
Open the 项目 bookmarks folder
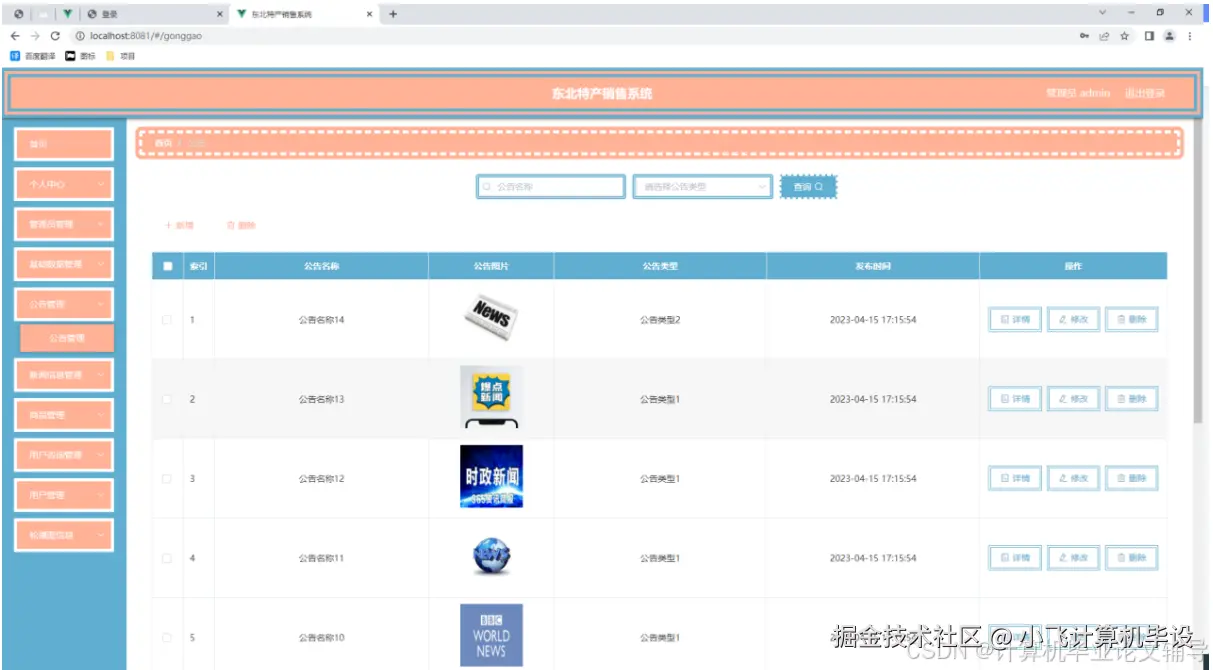click(x=120, y=56)
